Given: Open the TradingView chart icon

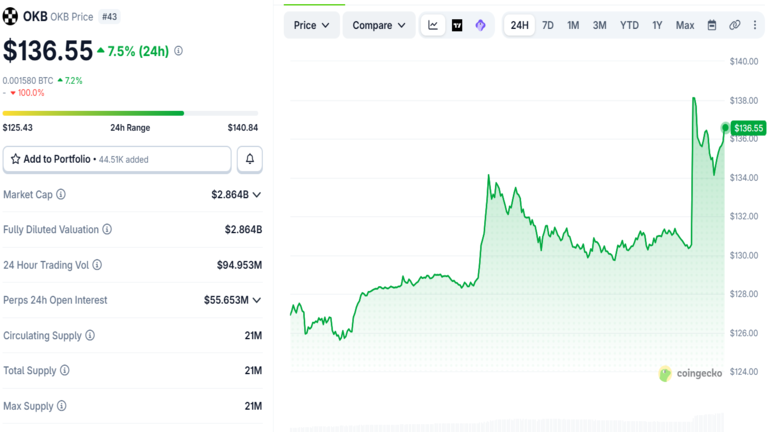Looking at the screenshot, I should pos(457,25).
